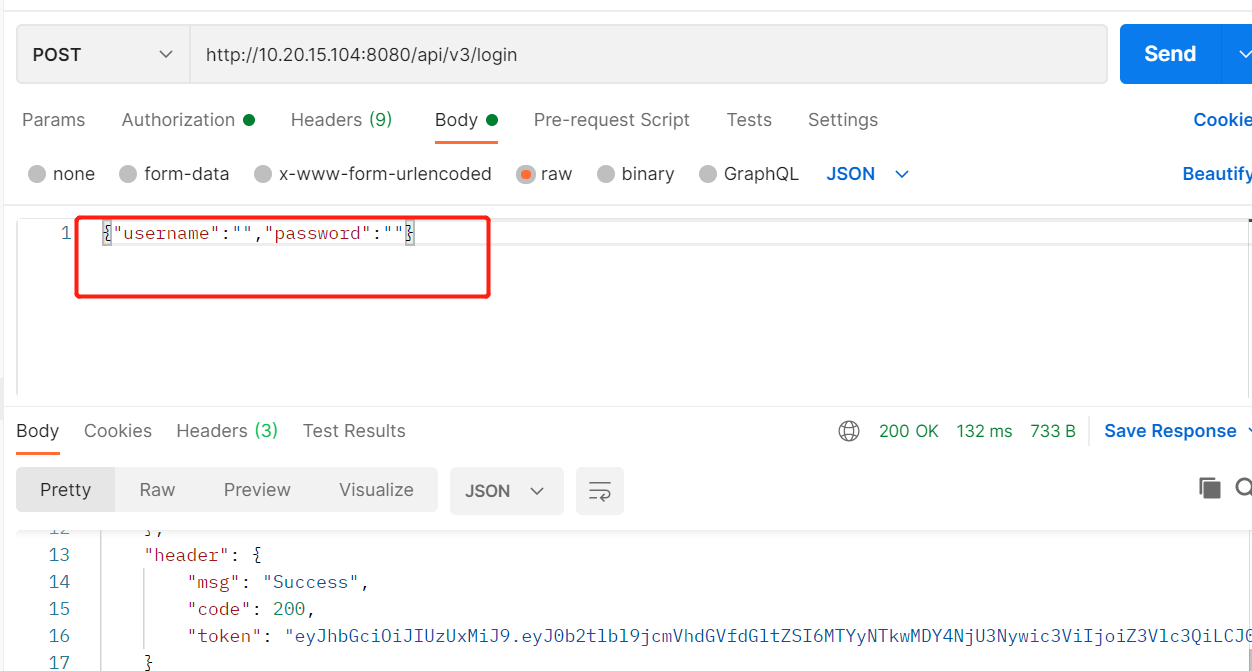Open the POST method dropdown

(103, 54)
